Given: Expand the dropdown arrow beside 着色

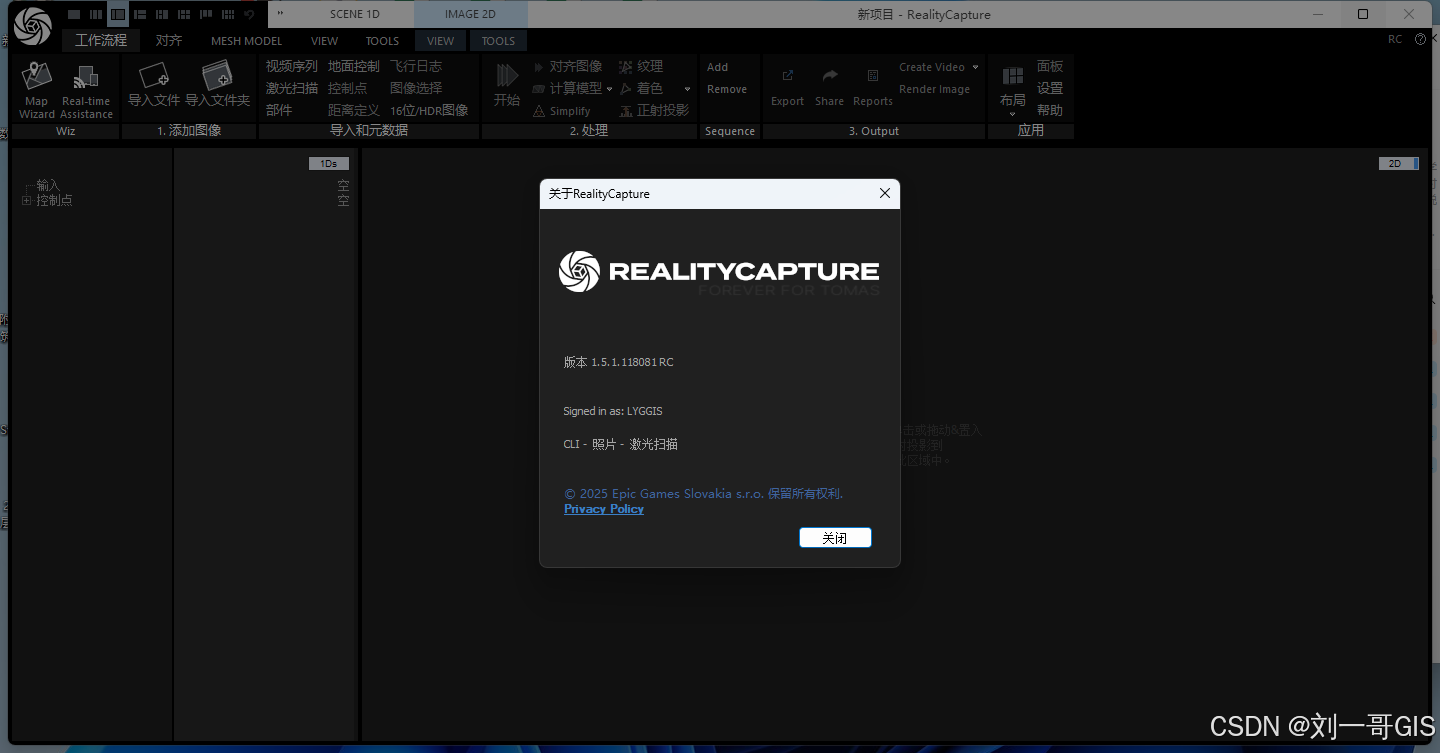Looking at the screenshot, I should click(x=687, y=89).
